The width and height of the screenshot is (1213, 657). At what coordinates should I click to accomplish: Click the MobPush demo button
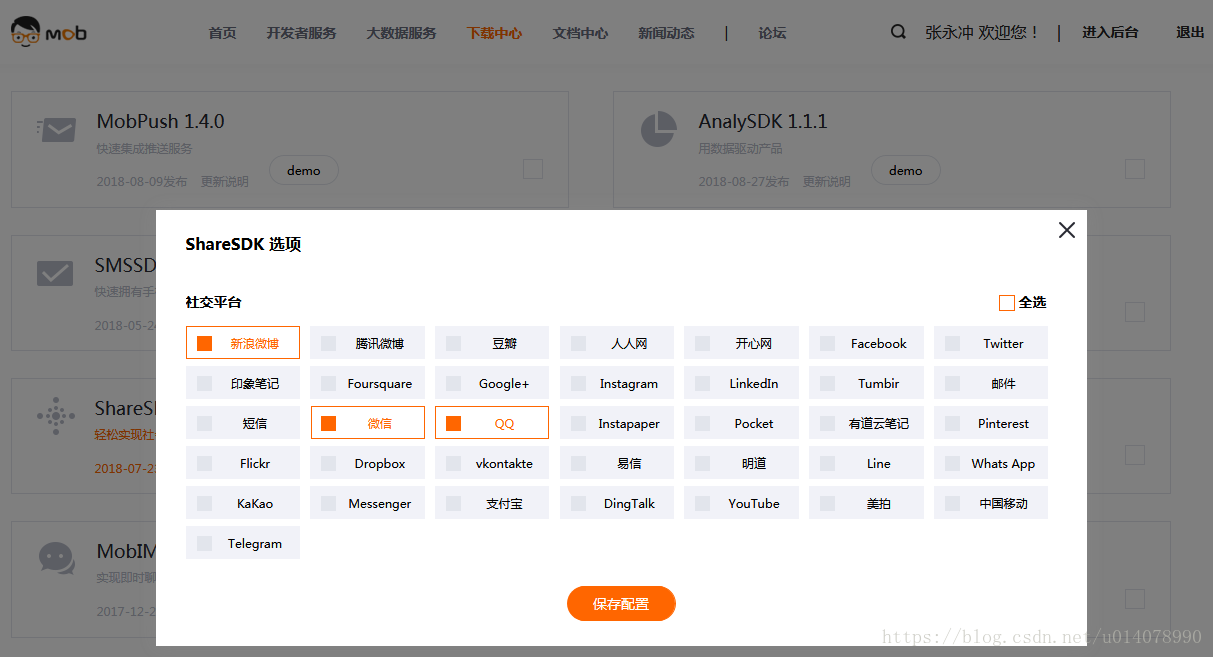point(304,170)
